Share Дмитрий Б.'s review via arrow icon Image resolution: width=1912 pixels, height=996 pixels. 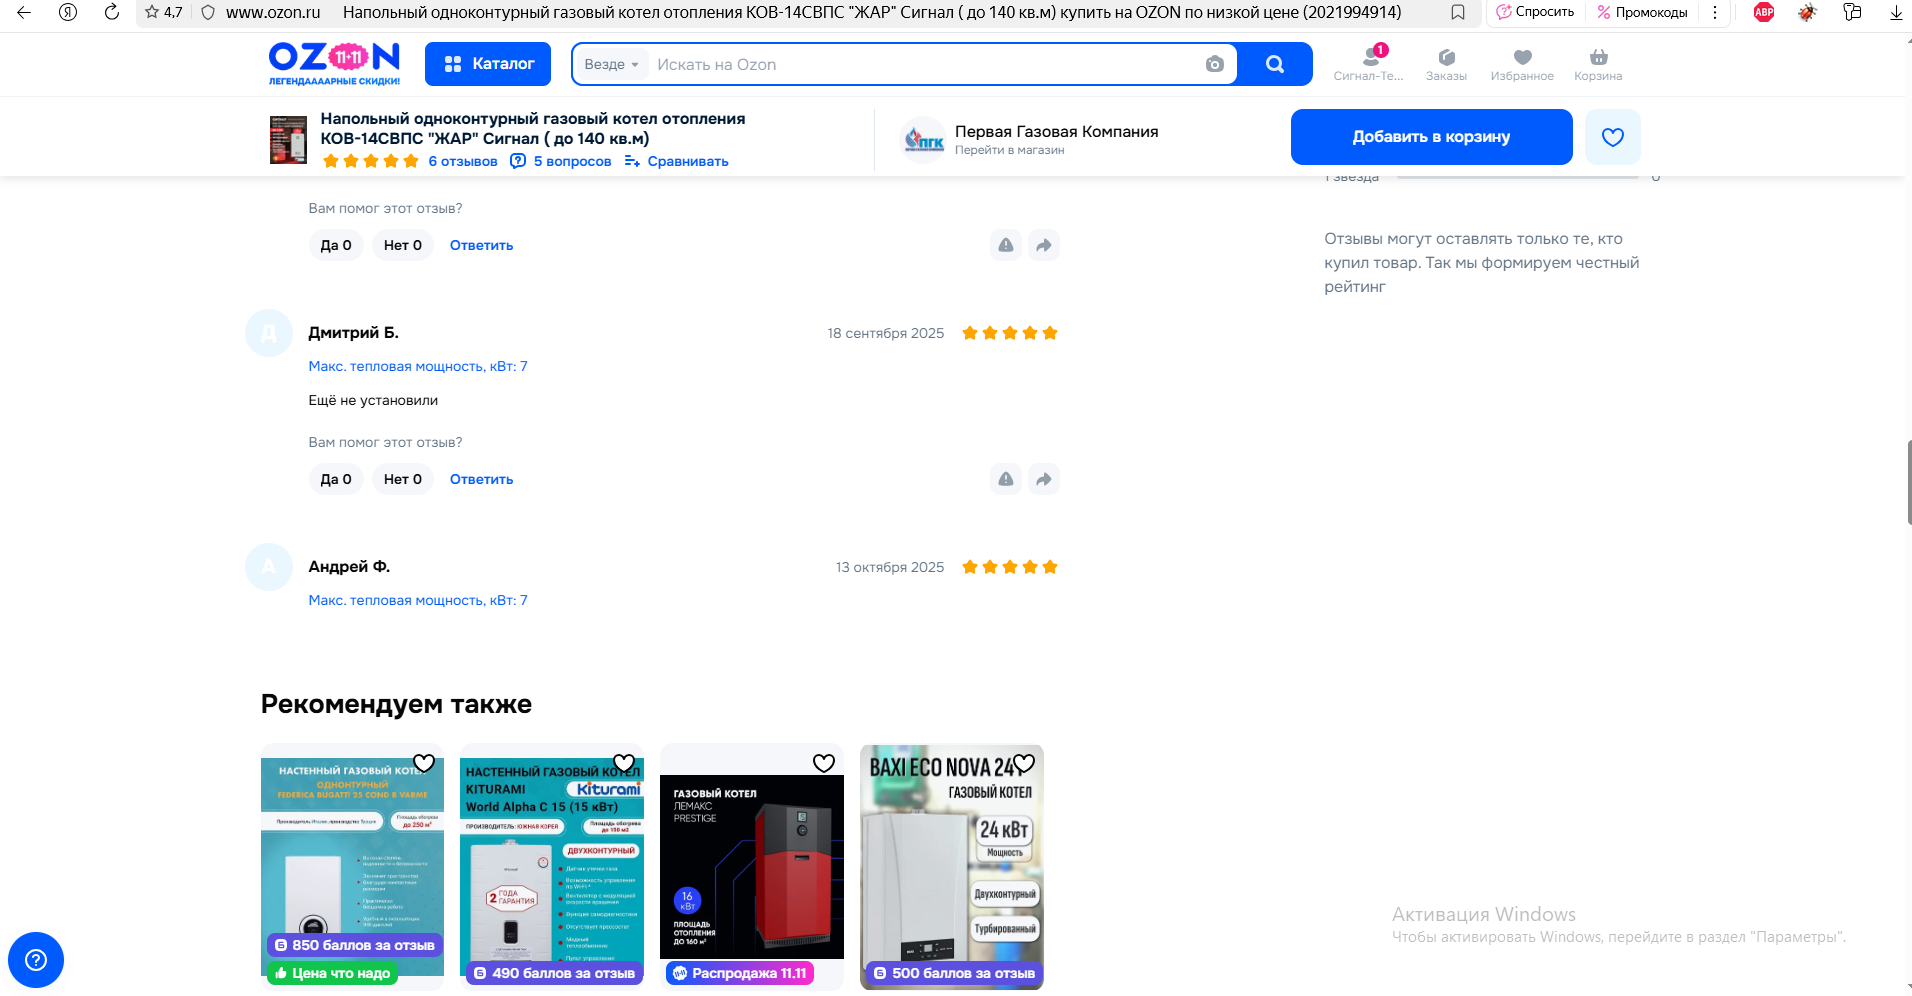1043,479
